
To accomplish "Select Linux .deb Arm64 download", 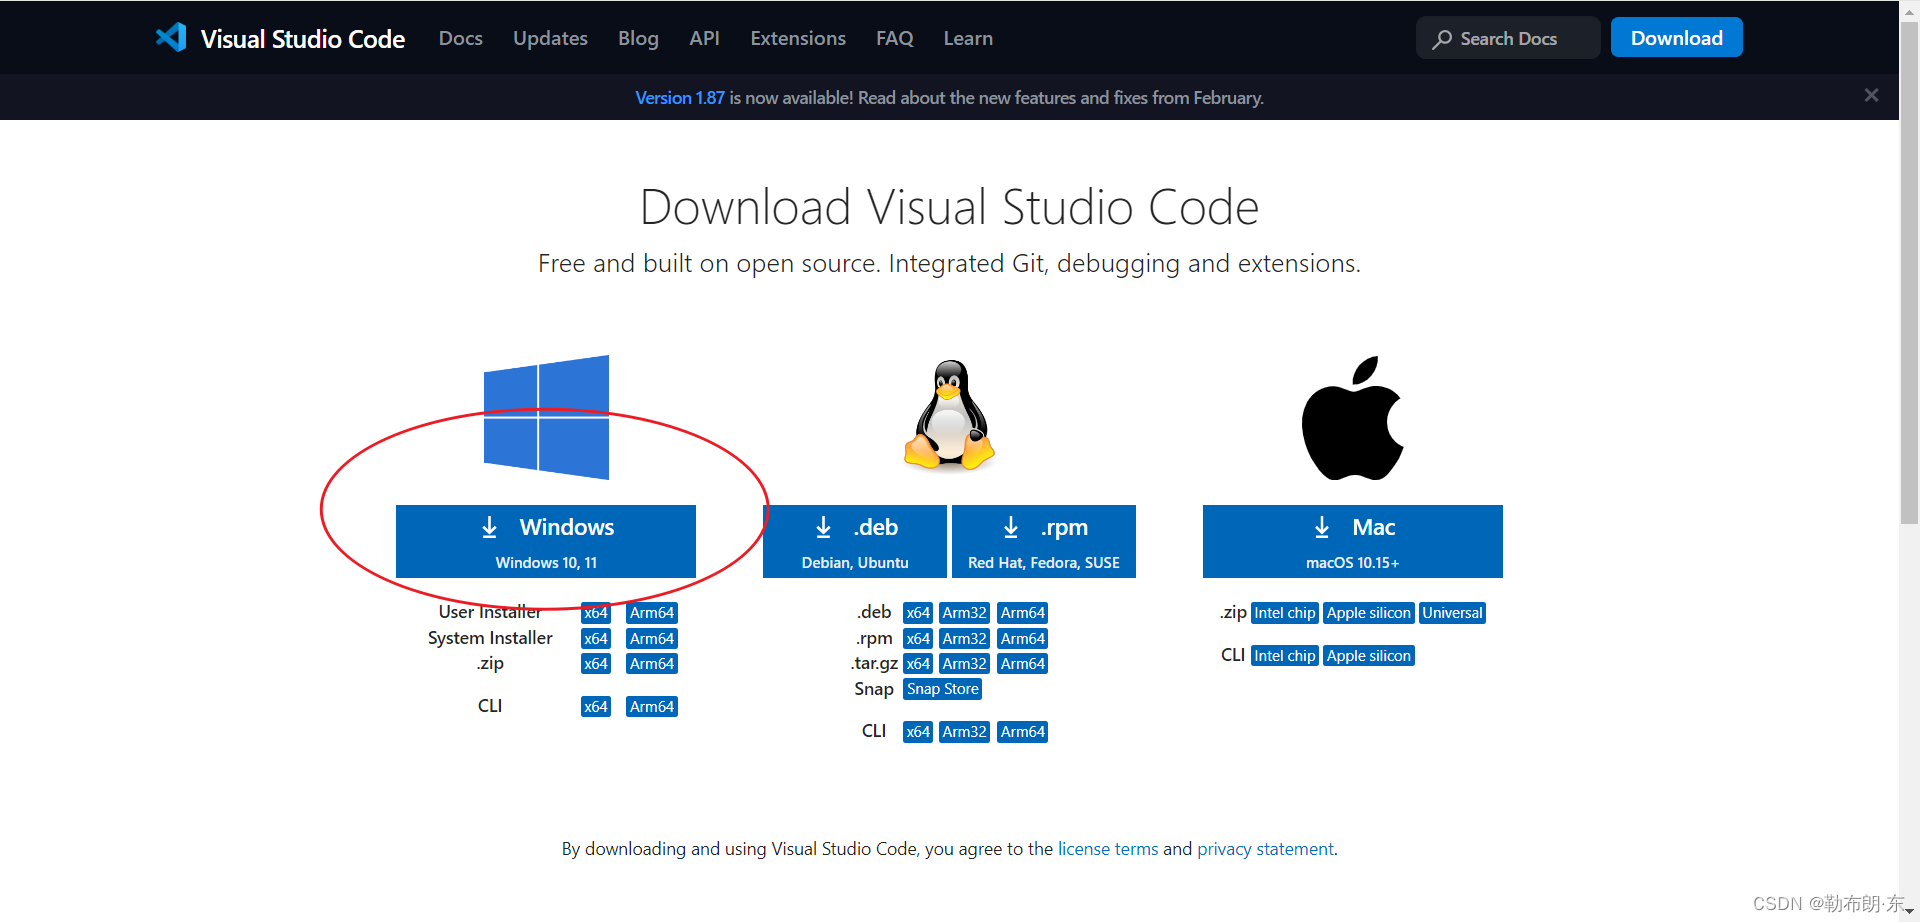I will pos(1023,613).
